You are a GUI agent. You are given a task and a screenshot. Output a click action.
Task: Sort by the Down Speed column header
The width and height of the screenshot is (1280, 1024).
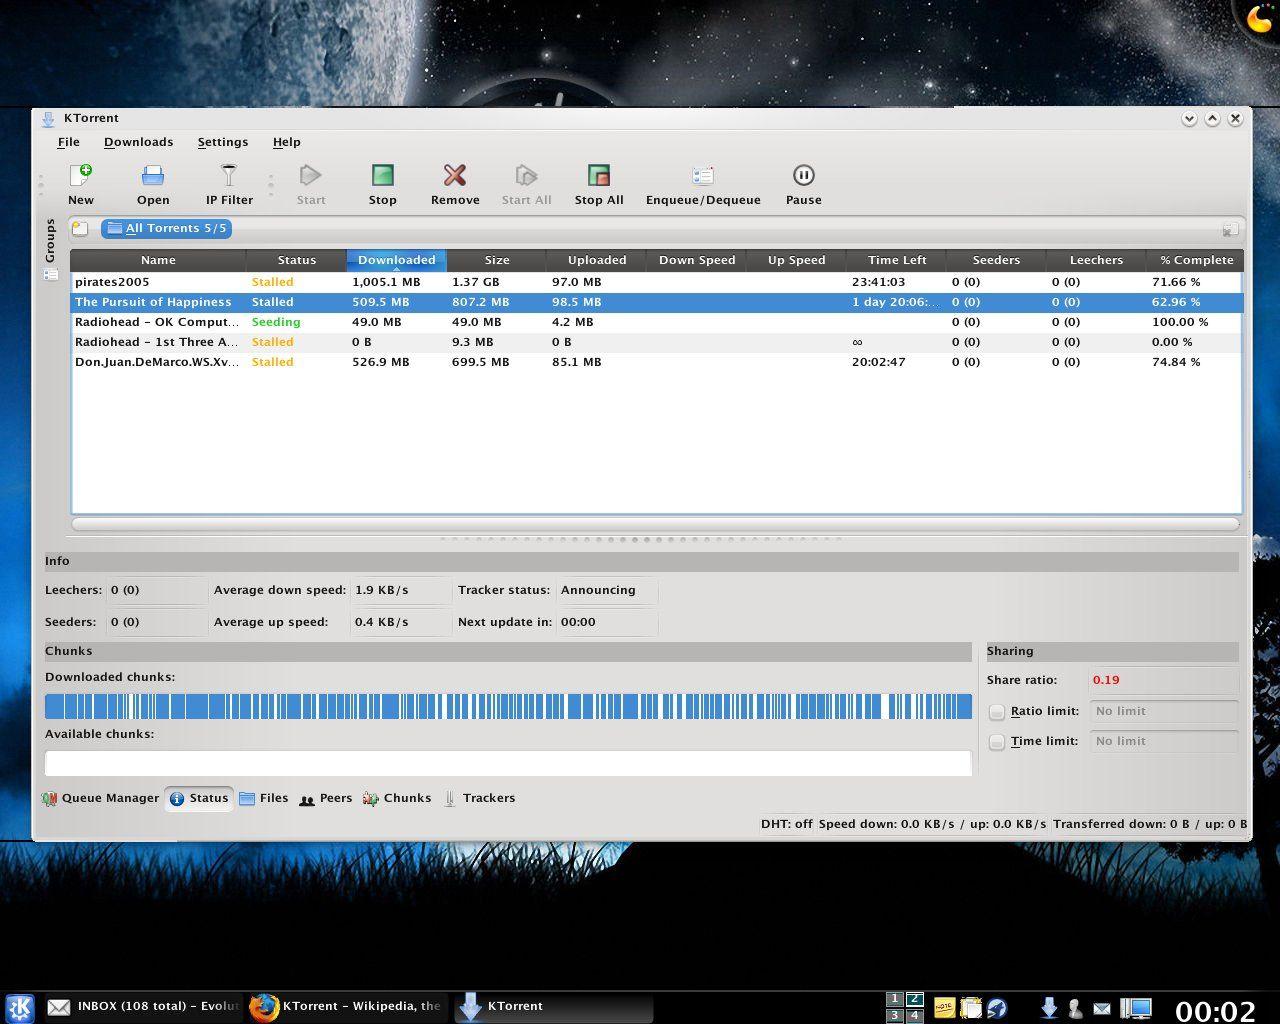click(x=697, y=260)
